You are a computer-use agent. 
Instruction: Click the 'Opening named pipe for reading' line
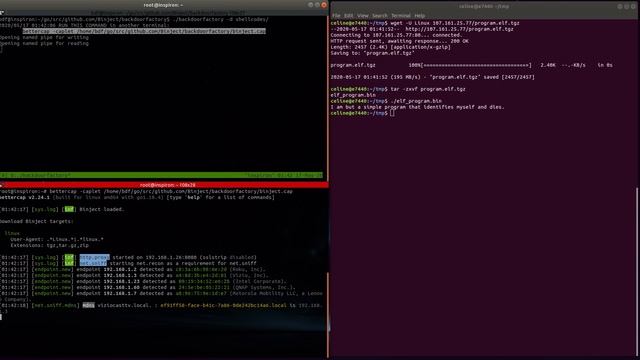[44, 43]
